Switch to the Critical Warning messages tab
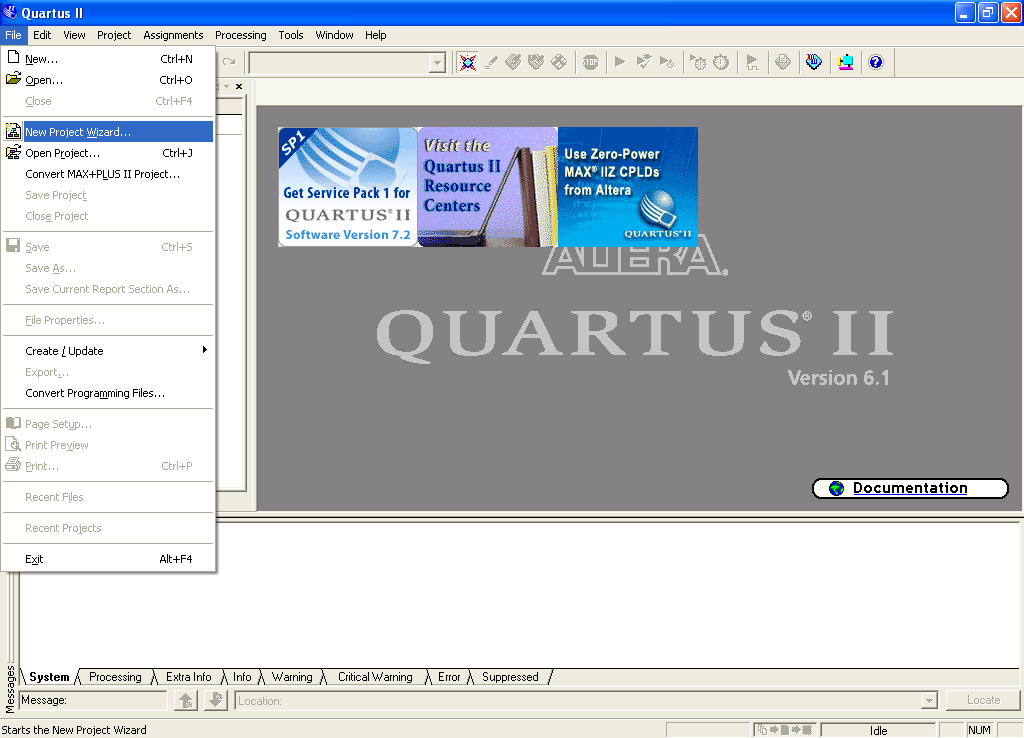This screenshot has height=738, width=1024. [374, 677]
